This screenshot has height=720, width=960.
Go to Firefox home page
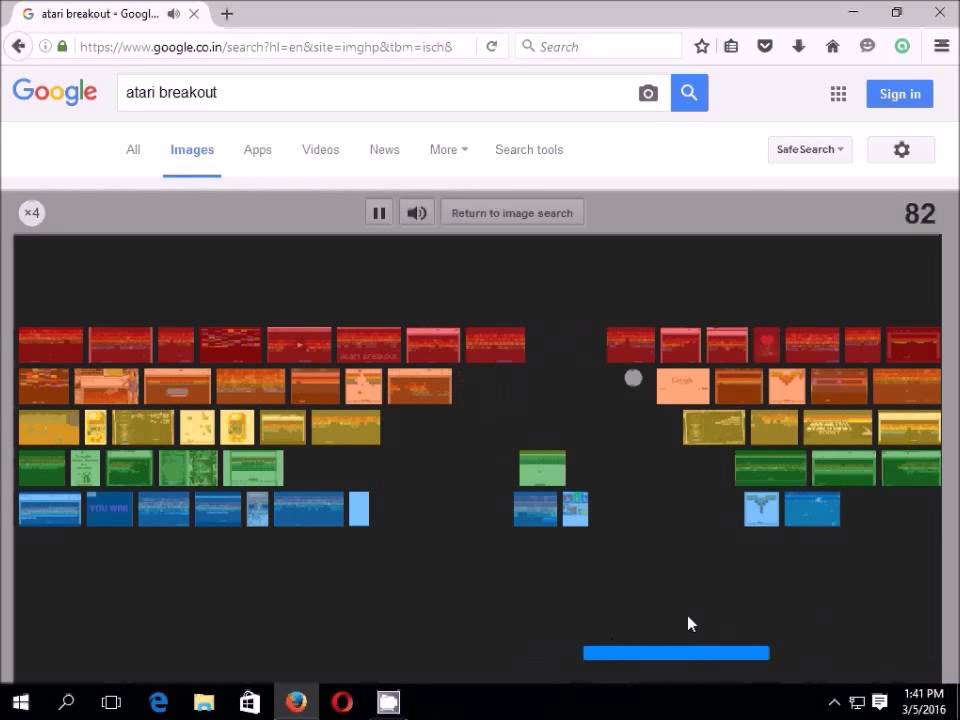[833, 46]
